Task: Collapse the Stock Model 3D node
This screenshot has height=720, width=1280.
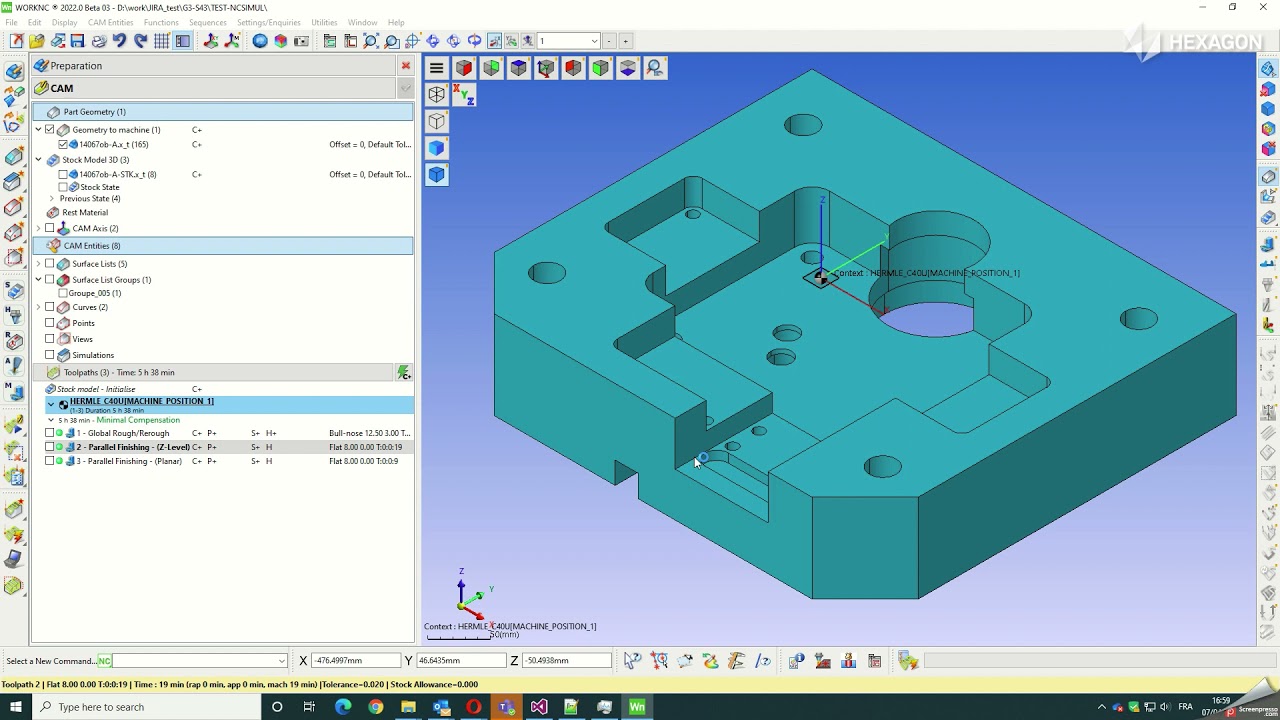Action: click(38, 159)
